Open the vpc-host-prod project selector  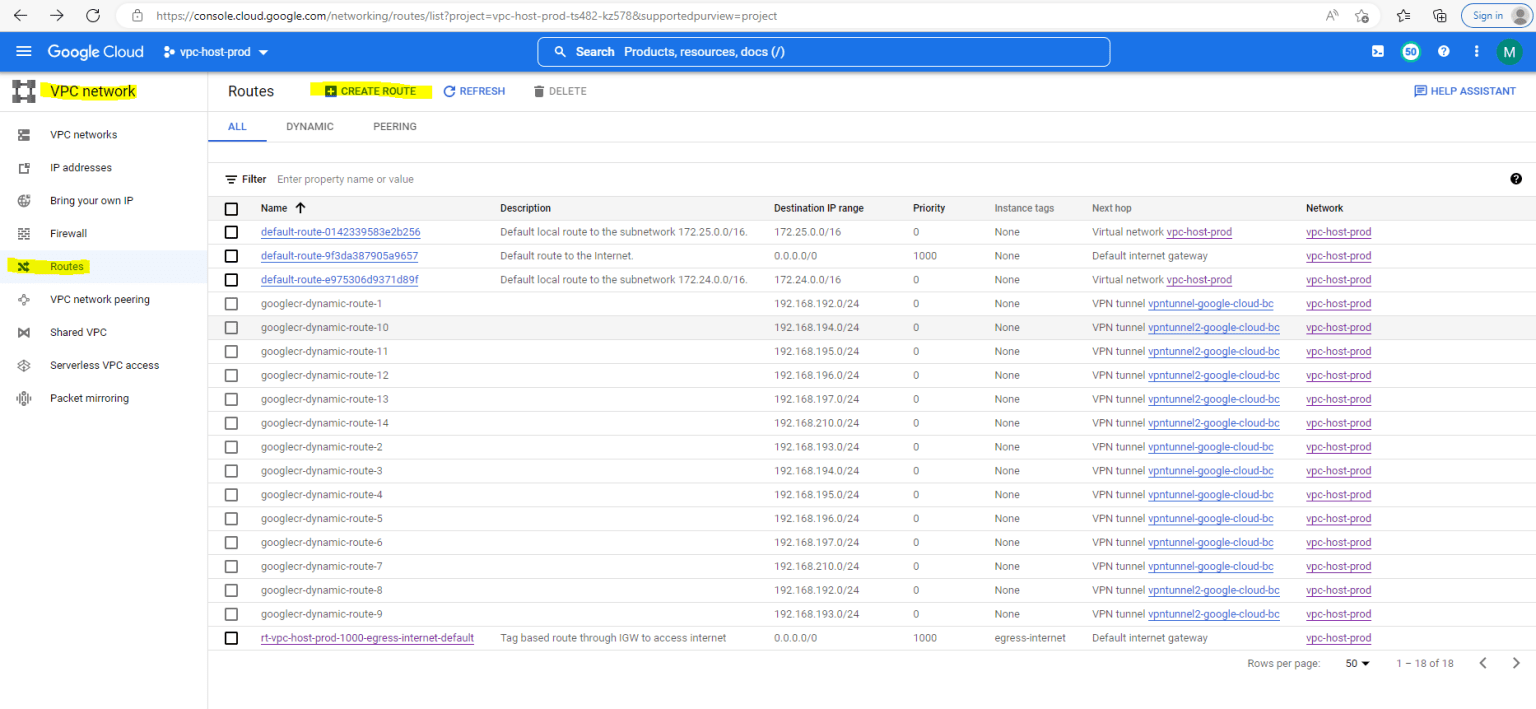[x=215, y=51]
